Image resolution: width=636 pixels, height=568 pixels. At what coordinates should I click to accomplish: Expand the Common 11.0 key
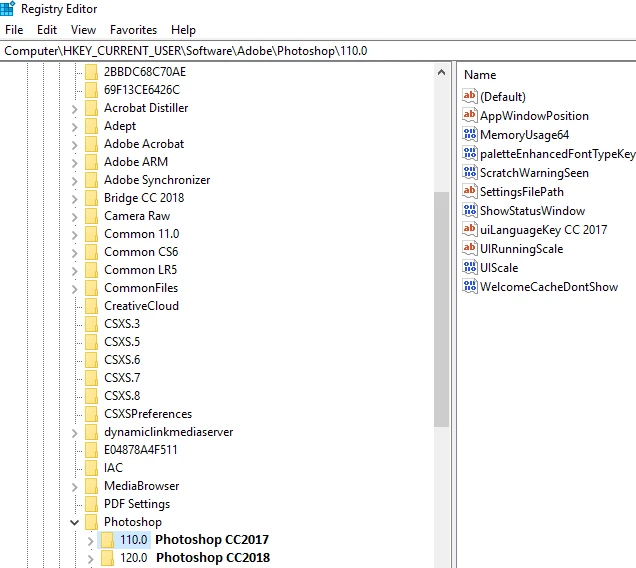[x=75, y=235]
